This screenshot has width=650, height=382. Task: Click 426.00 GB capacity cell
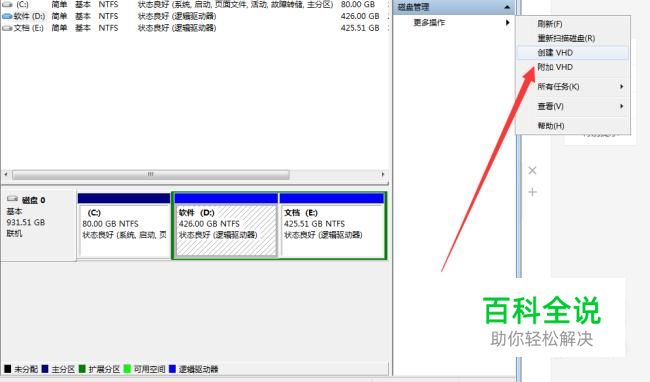pyautogui.click(x=360, y=16)
